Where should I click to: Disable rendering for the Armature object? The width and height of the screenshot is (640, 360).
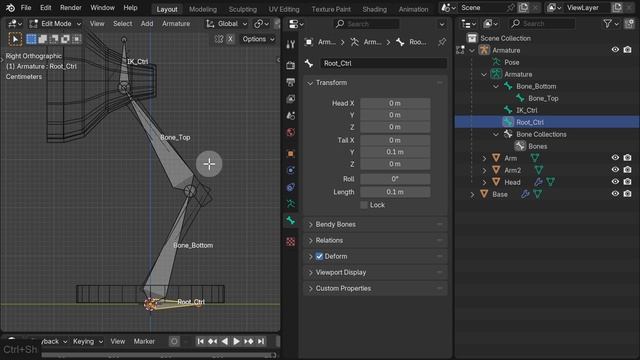[x=627, y=50]
